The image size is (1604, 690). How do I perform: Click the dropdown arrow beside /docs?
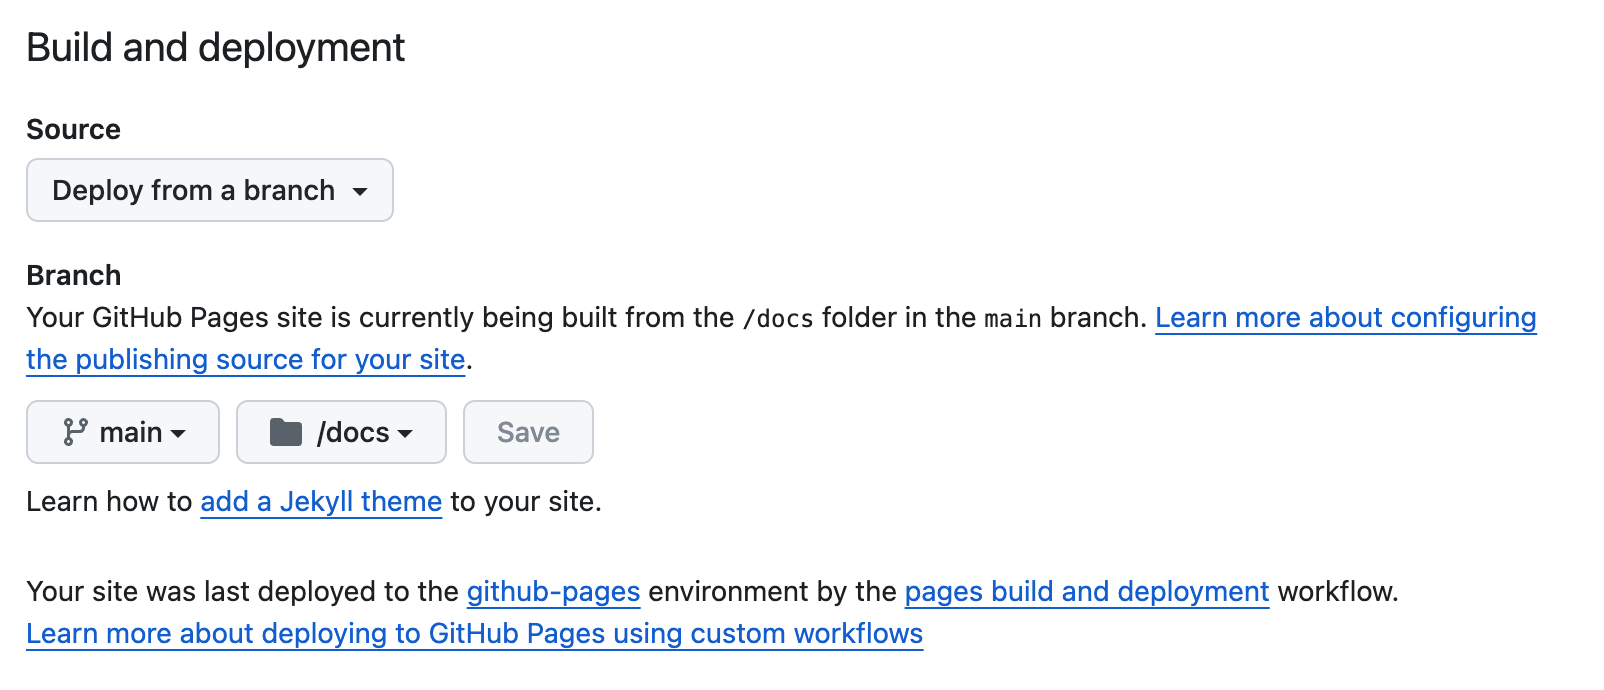(404, 434)
